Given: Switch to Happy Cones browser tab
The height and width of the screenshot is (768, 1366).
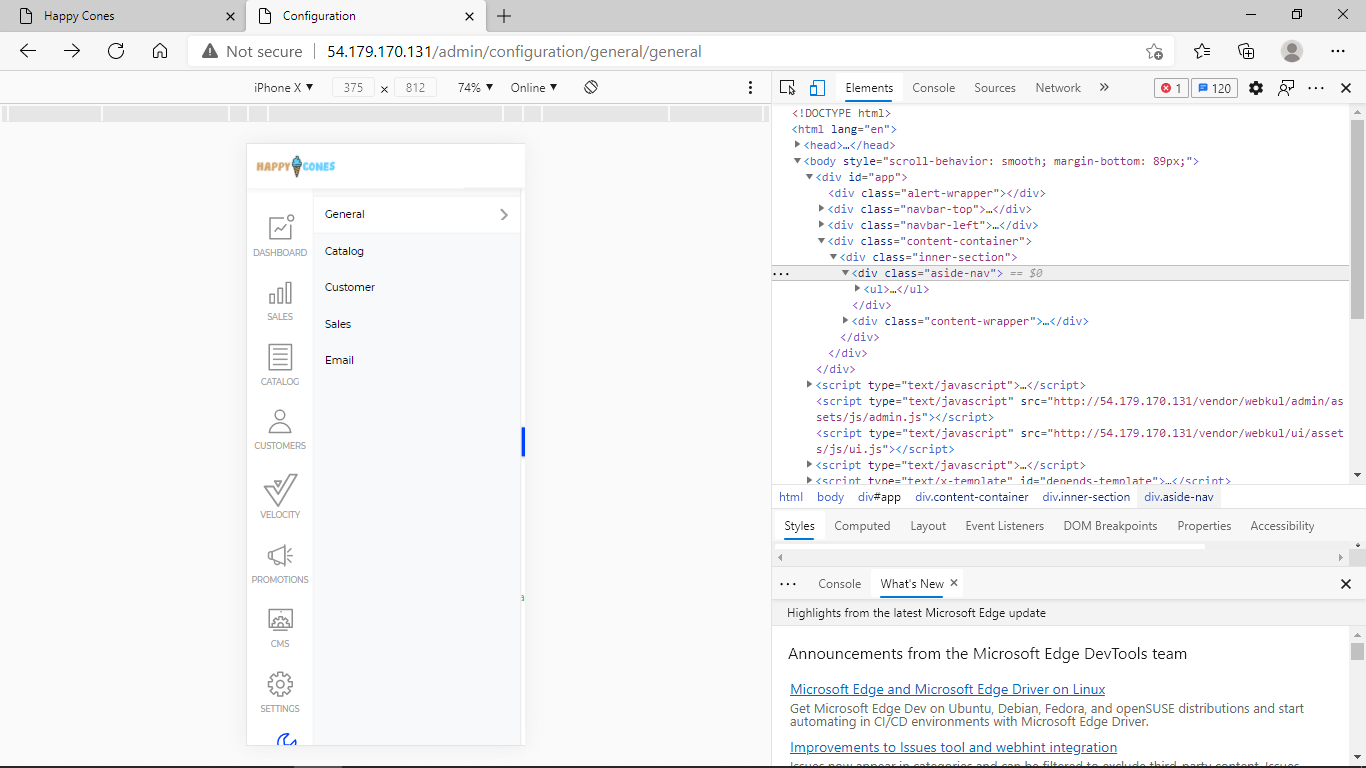Looking at the screenshot, I should point(122,16).
